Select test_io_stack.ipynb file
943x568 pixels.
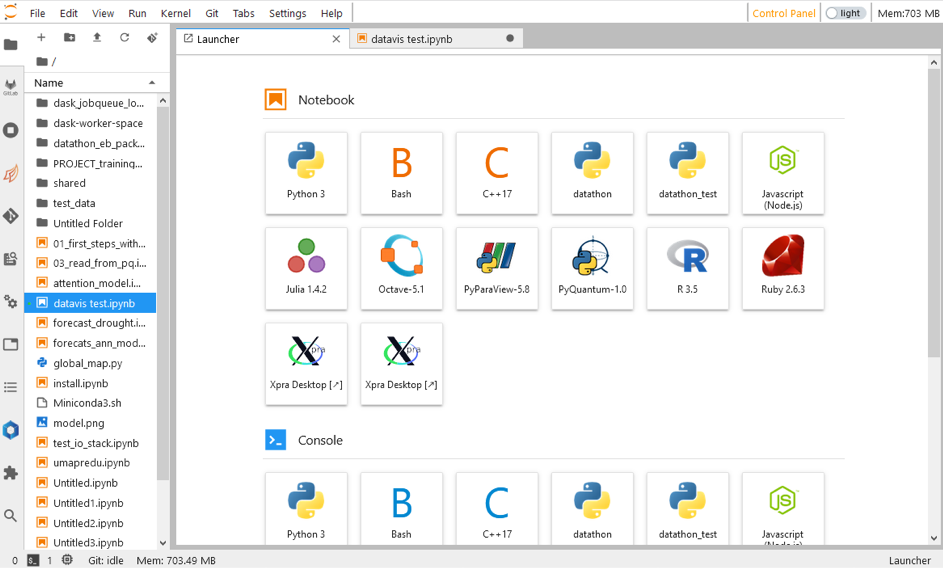coord(90,443)
